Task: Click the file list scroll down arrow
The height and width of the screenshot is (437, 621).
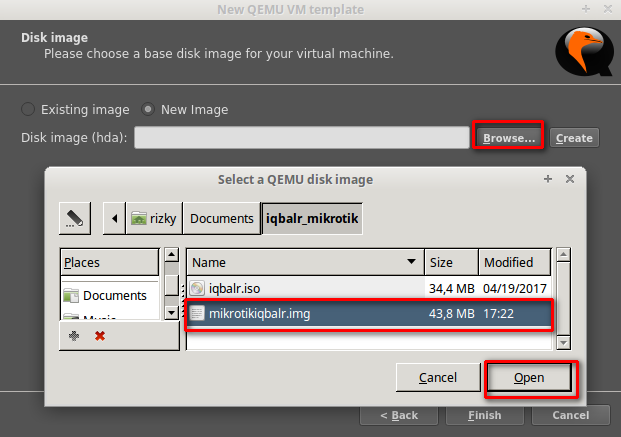Action: 564,343
